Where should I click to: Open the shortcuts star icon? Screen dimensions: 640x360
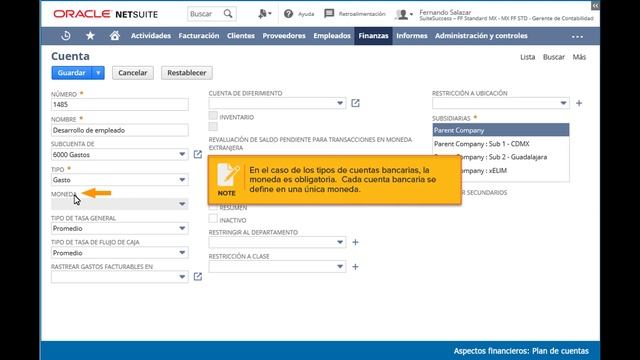coord(90,36)
